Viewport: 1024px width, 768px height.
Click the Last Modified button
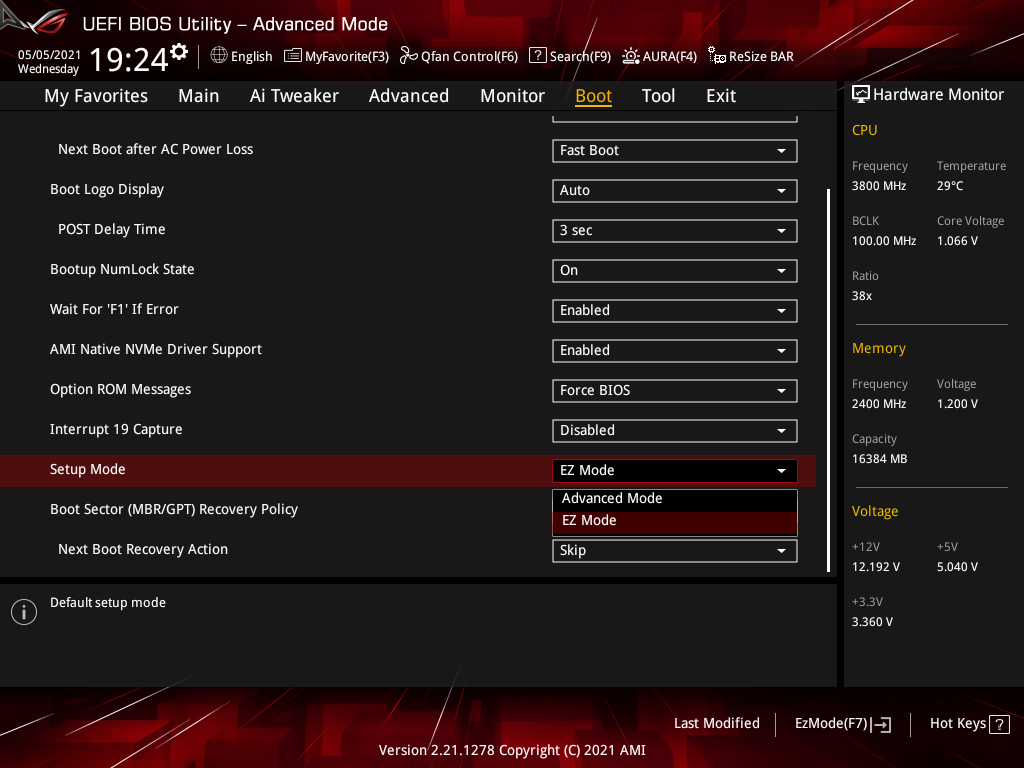pos(716,724)
